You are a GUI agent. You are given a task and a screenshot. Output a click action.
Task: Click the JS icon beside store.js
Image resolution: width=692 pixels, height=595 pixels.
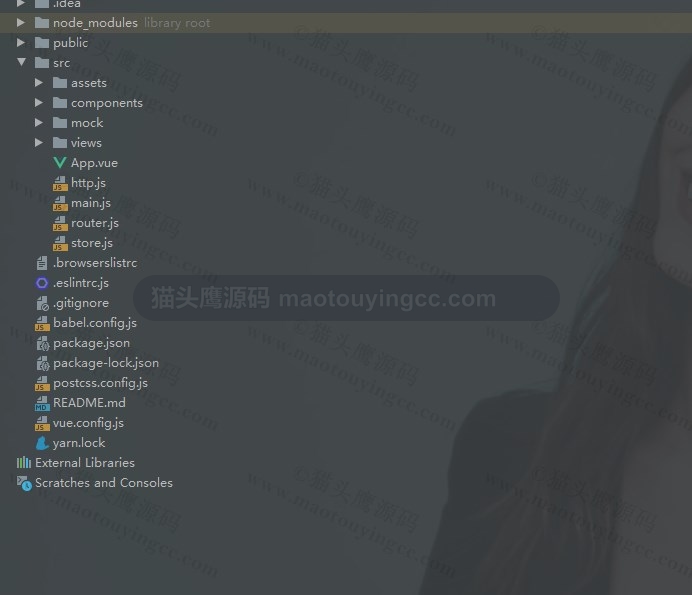pyautogui.click(x=60, y=243)
